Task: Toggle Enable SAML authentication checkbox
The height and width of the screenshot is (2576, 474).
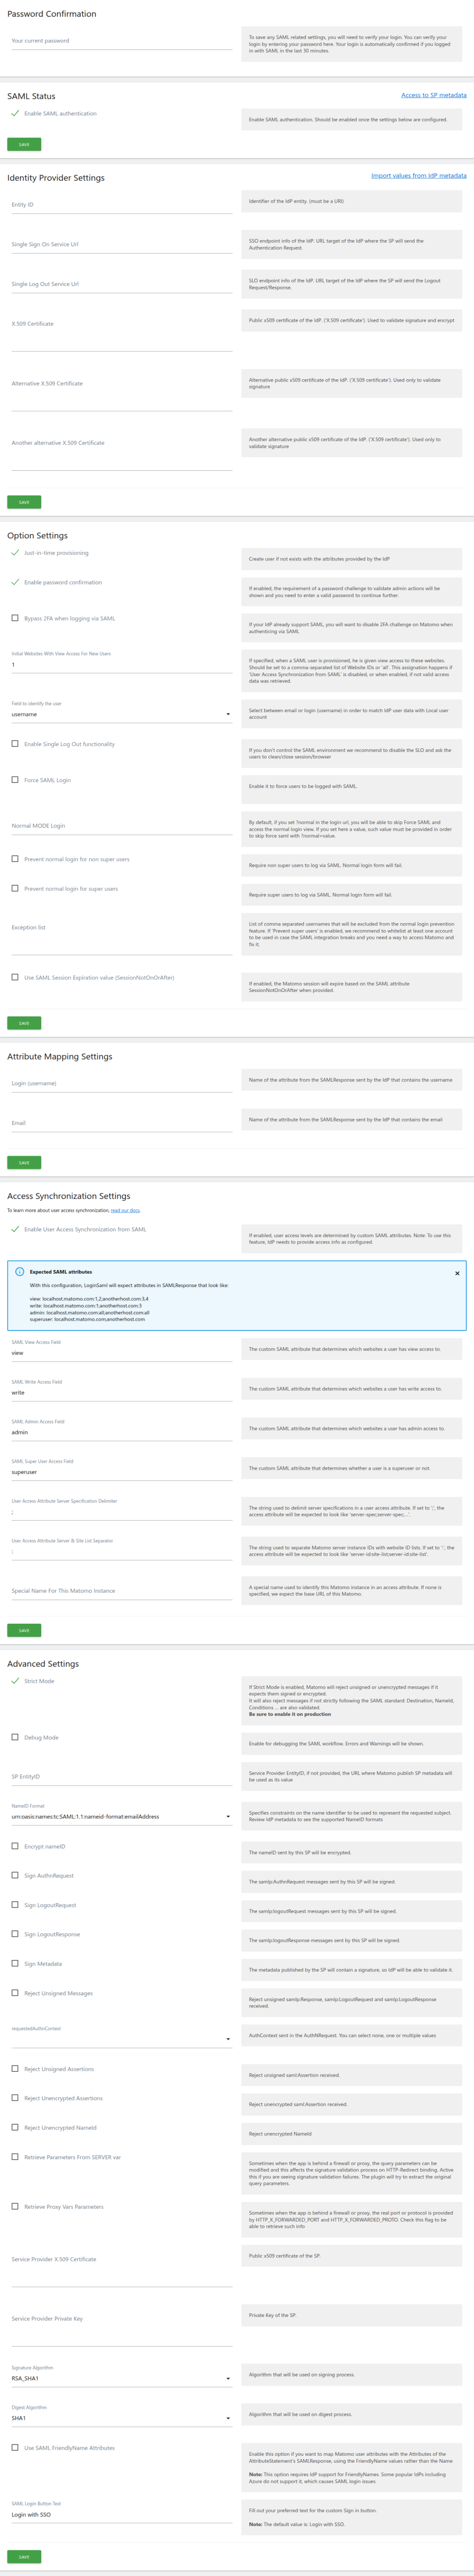Action: coord(15,114)
